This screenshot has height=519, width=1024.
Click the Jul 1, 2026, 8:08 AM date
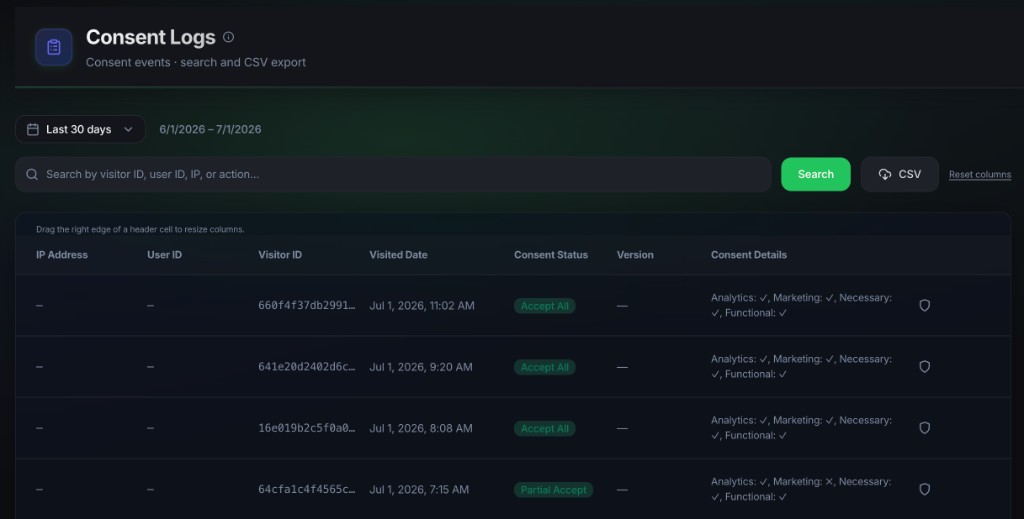[421, 428]
